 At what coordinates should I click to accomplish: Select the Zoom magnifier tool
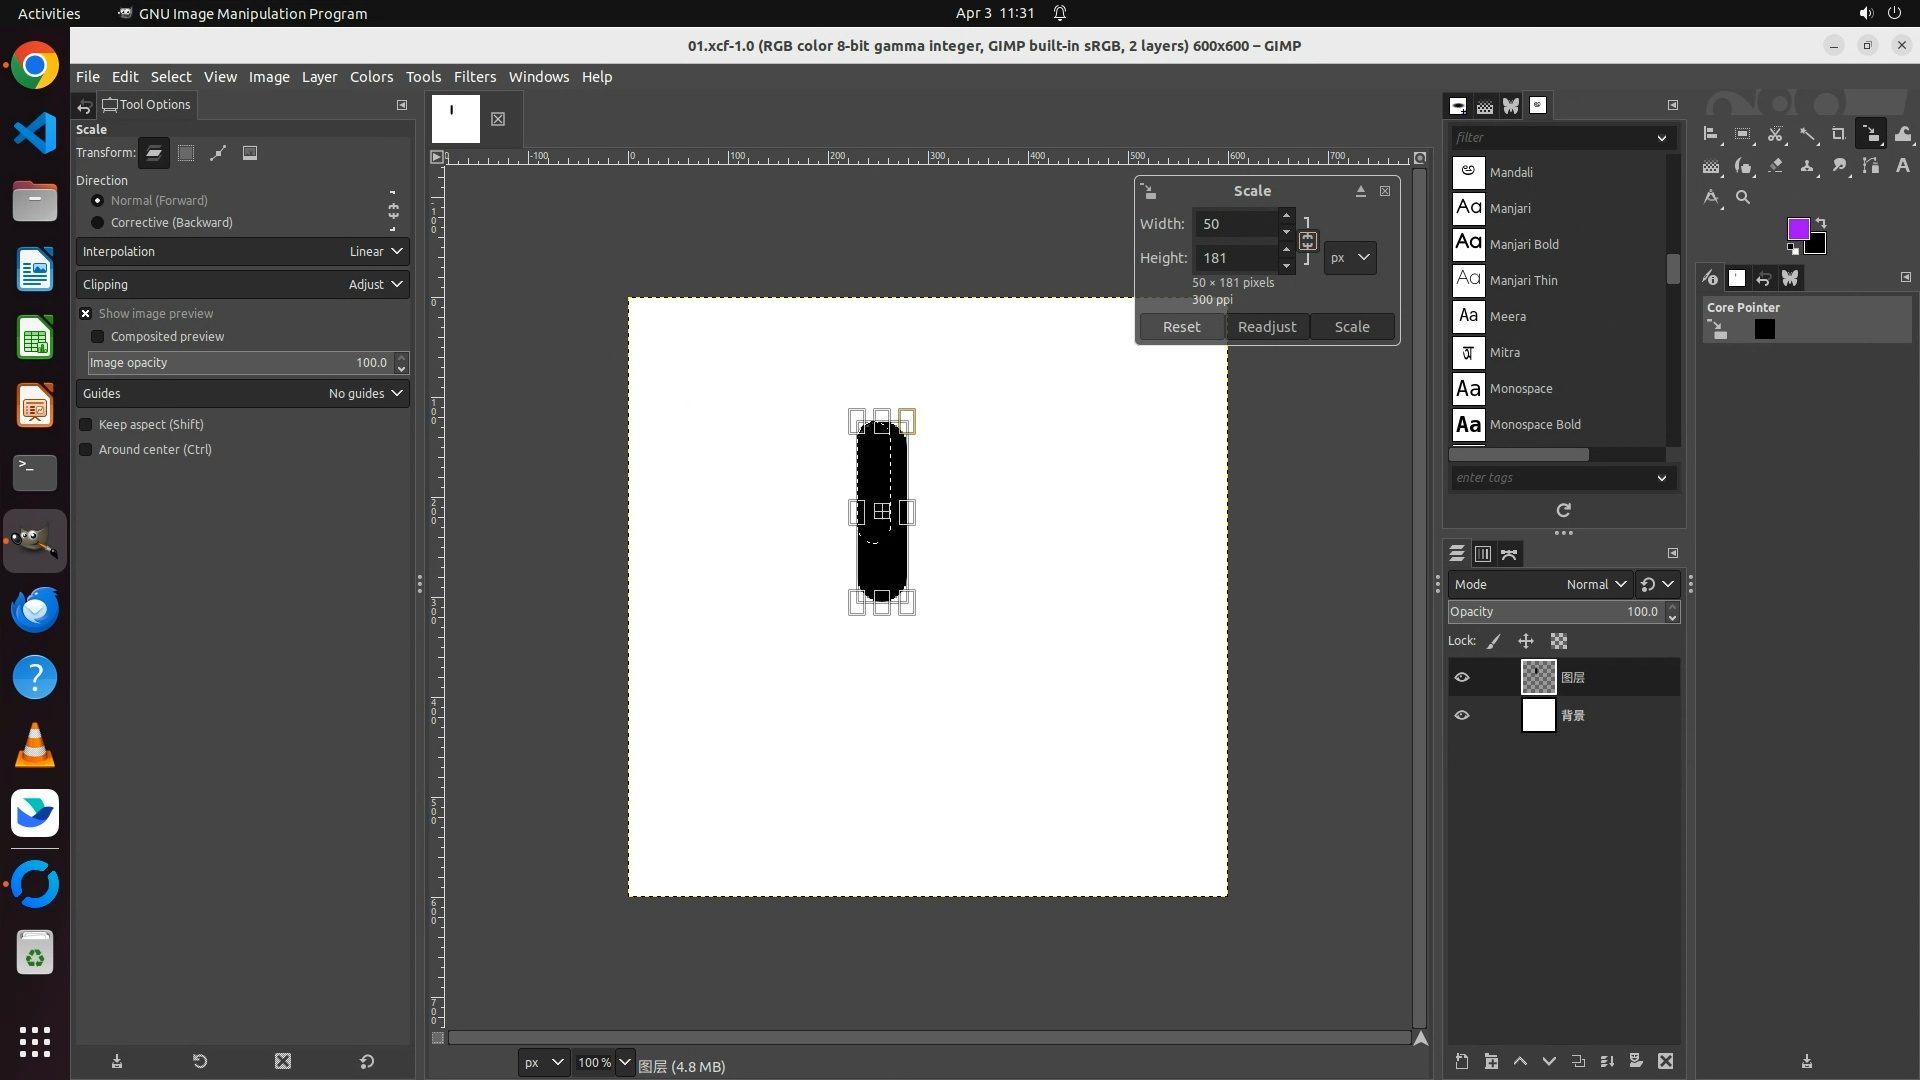pyautogui.click(x=1743, y=197)
